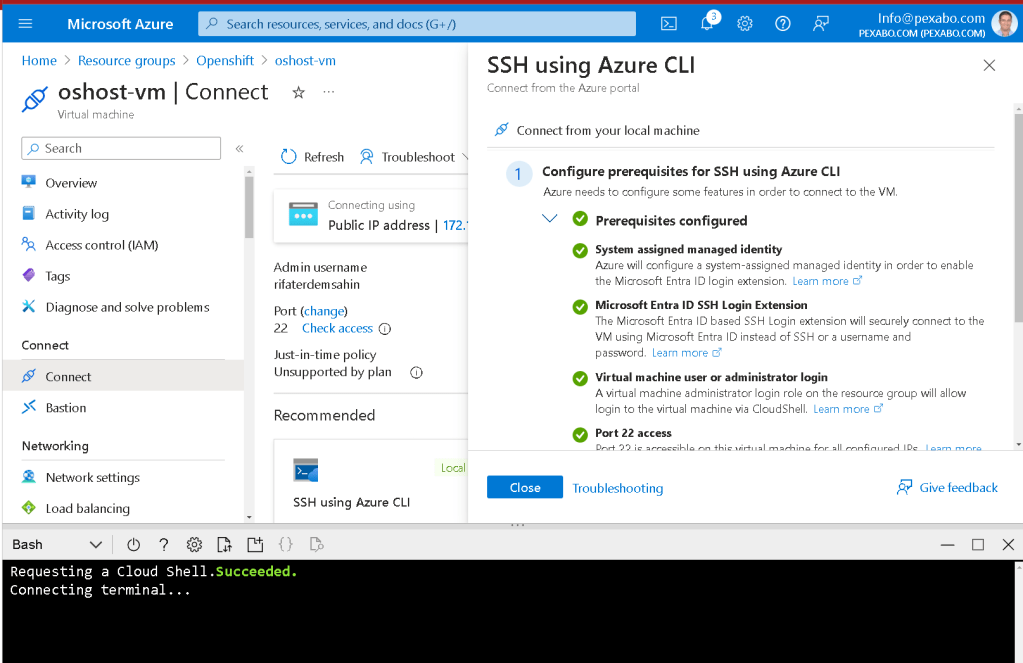Favorite oshost-vm with the star icon
Viewport: 1023px width, 663px height.
(x=298, y=93)
